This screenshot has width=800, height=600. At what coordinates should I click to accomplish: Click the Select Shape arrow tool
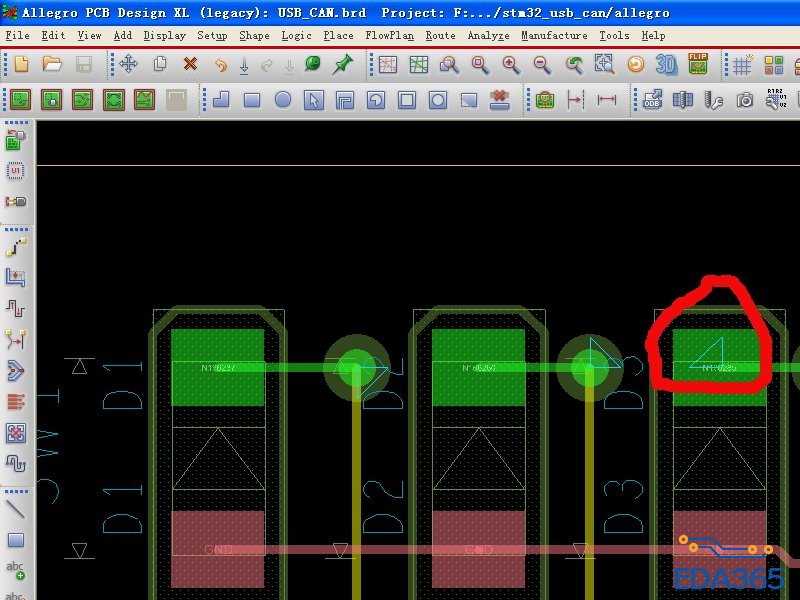click(313, 100)
